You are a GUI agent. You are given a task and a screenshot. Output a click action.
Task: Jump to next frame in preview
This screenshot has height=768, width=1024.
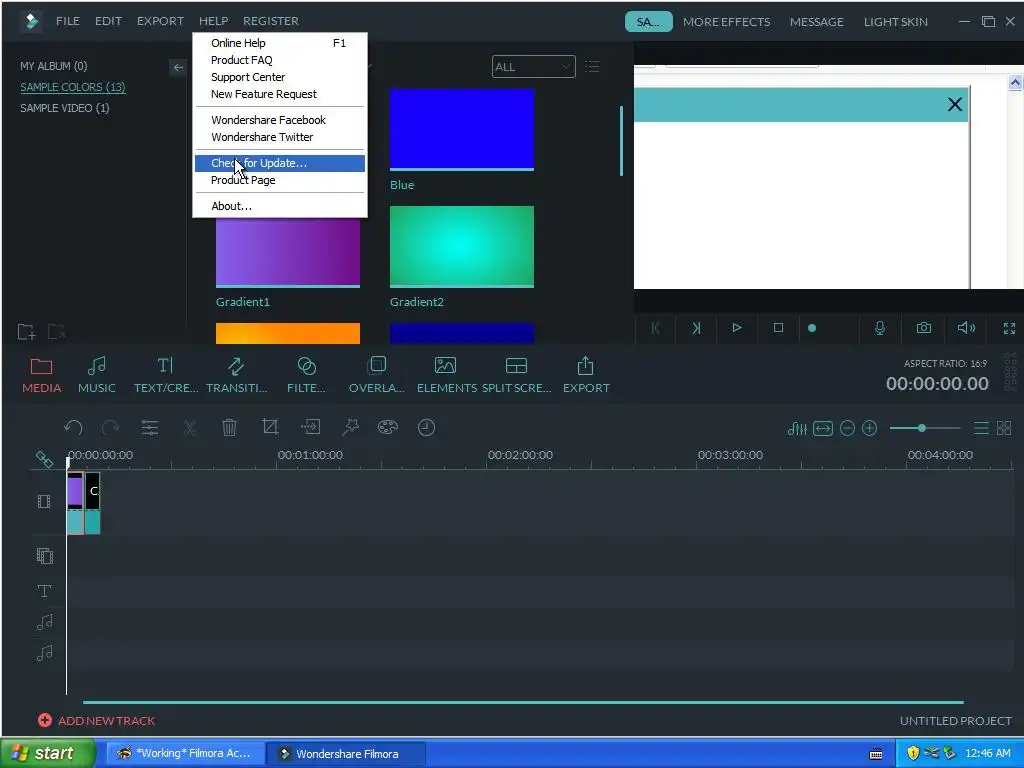click(x=696, y=328)
